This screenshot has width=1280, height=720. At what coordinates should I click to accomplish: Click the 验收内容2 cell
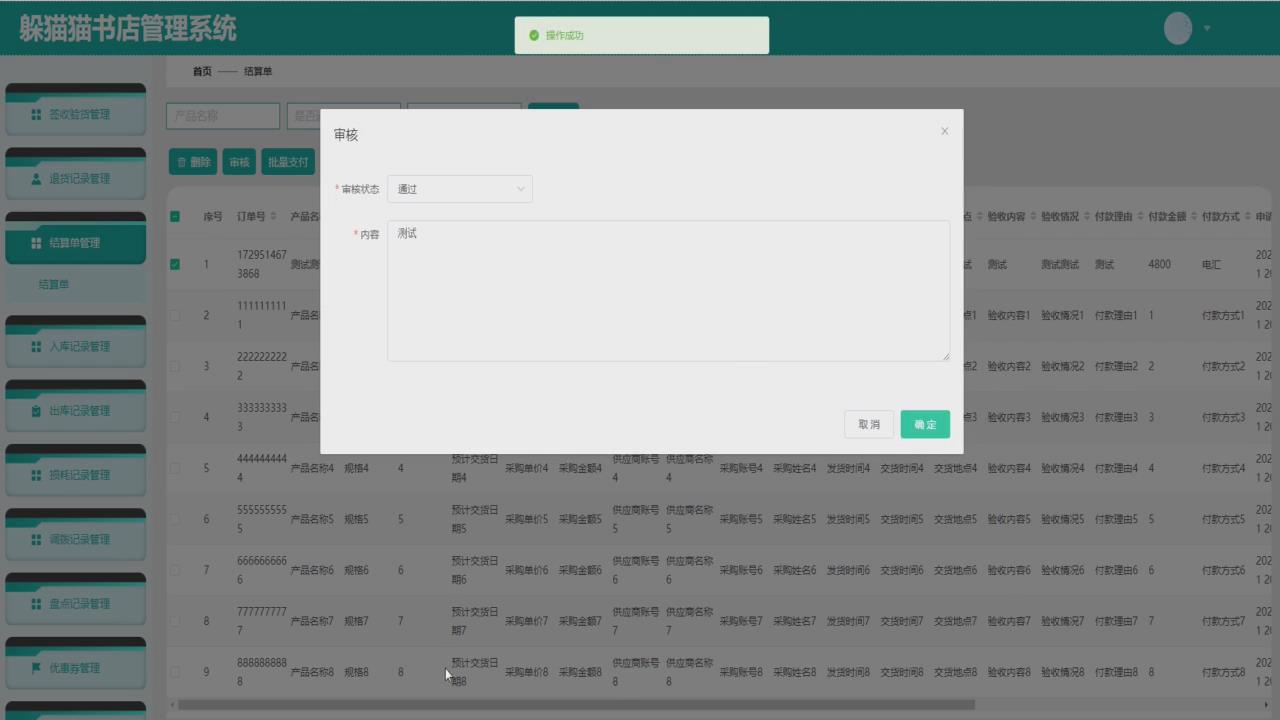point(1009,366)
